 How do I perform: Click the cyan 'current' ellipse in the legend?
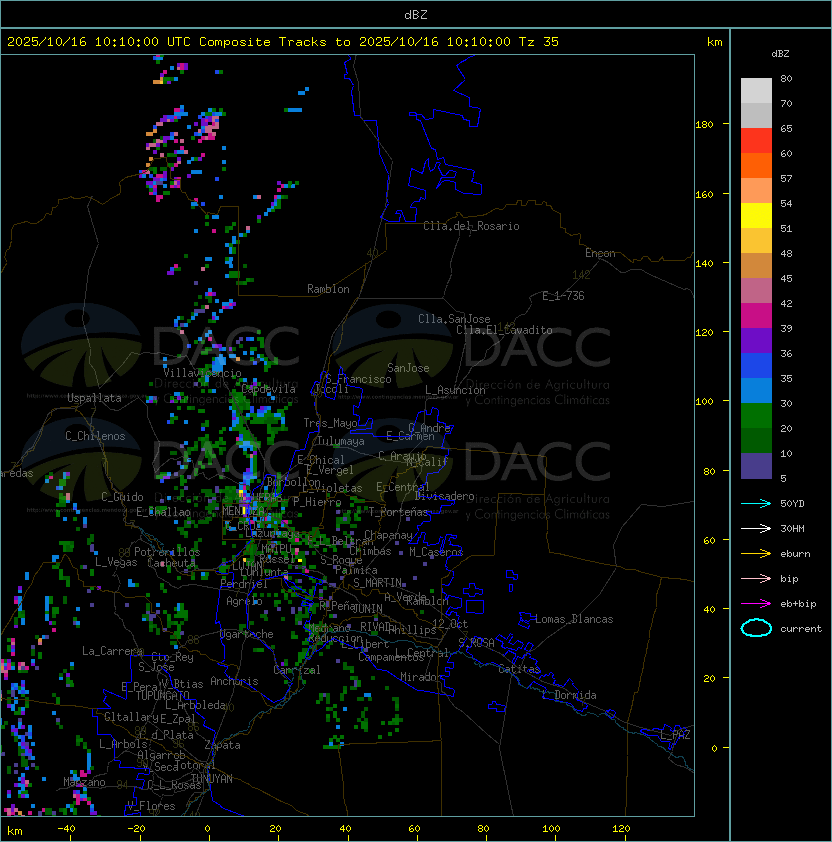coord(756,628)
